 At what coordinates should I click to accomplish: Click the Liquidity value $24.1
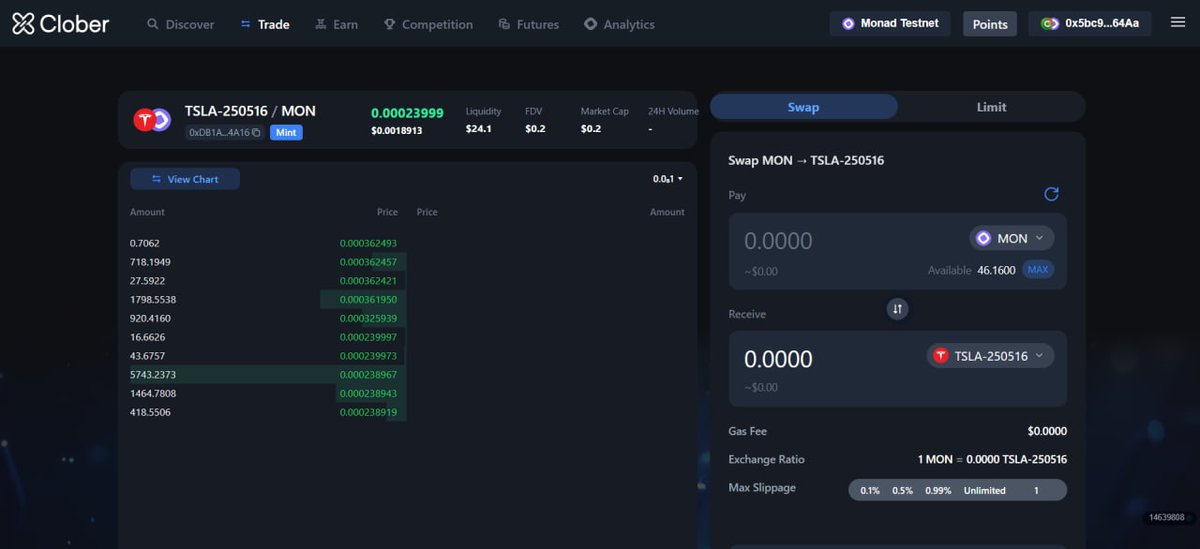point(478,129)
